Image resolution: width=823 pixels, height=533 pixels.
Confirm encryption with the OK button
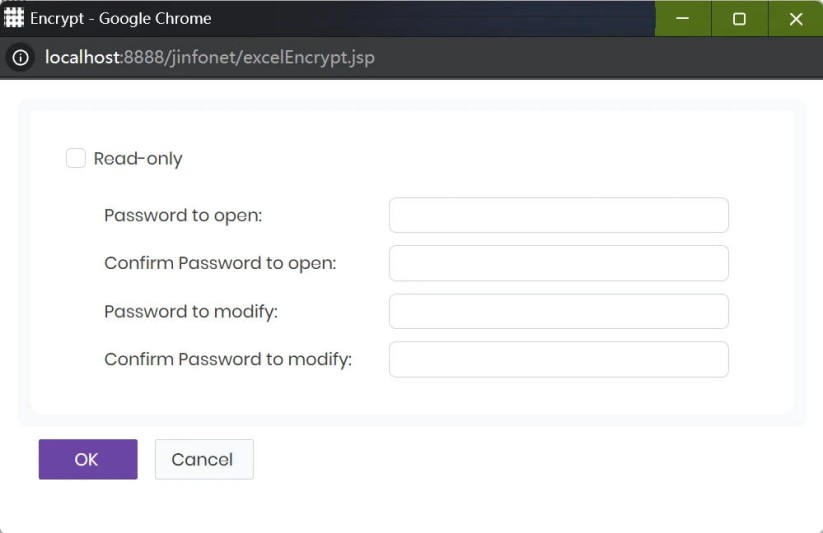point(88,459)
